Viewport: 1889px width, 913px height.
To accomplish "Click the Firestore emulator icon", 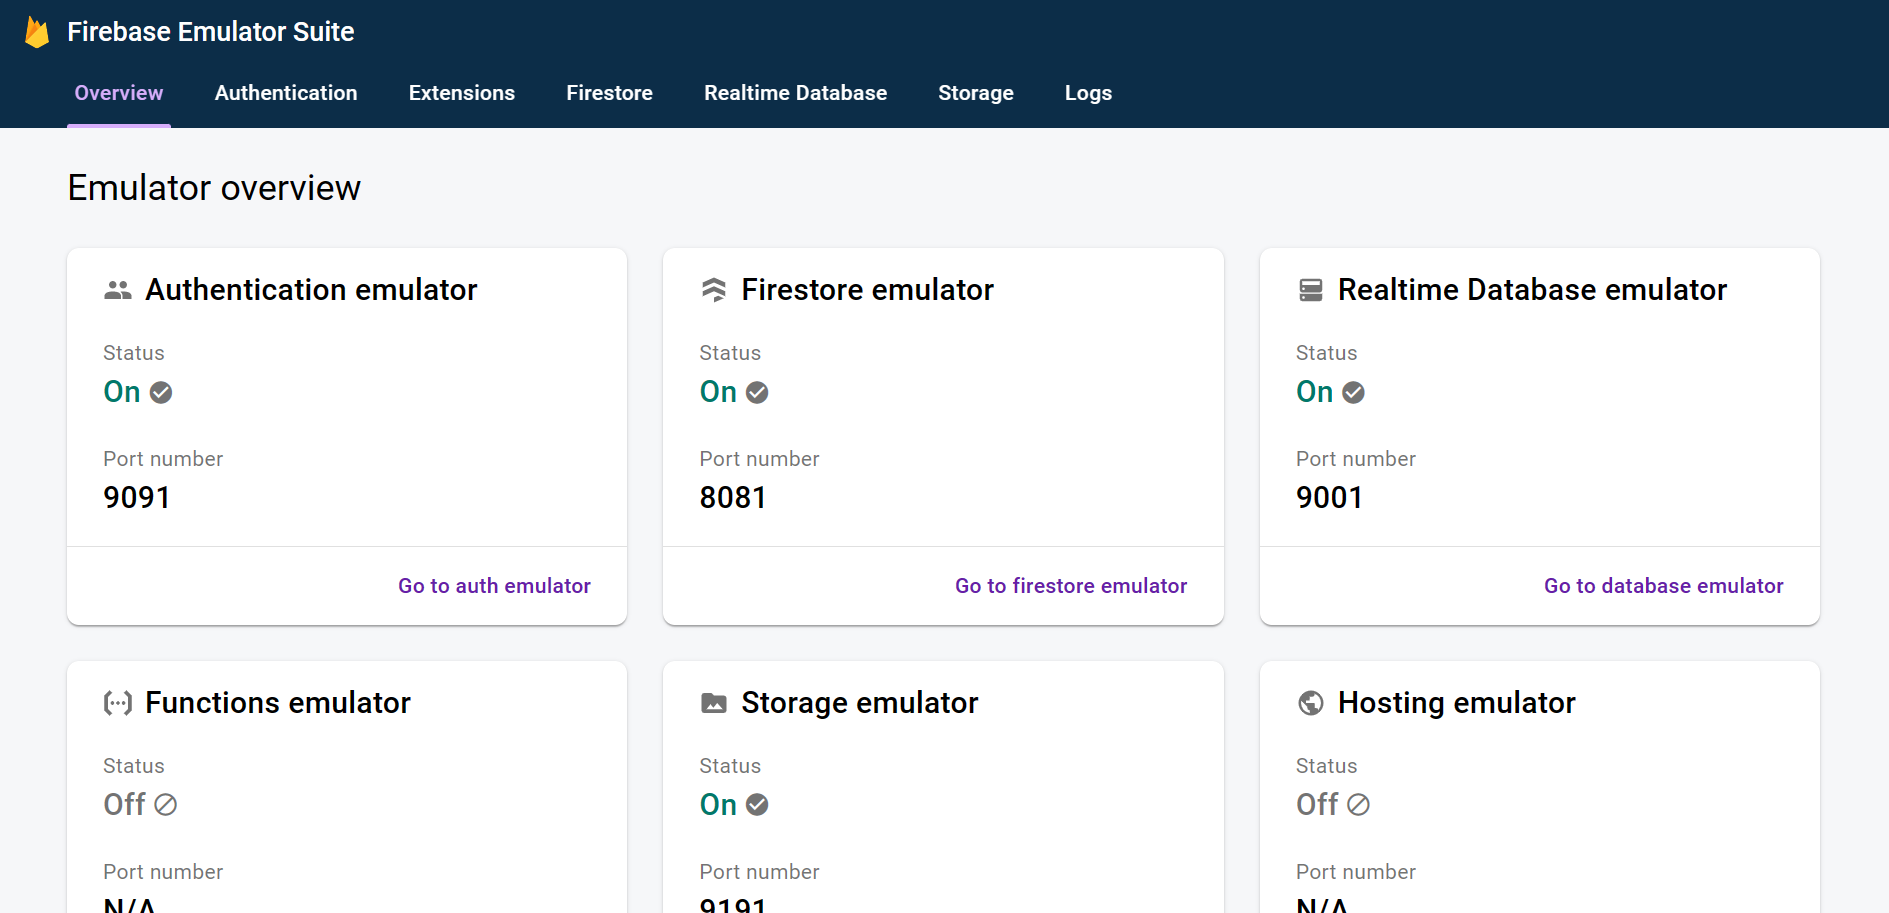I will coord(714,290).
